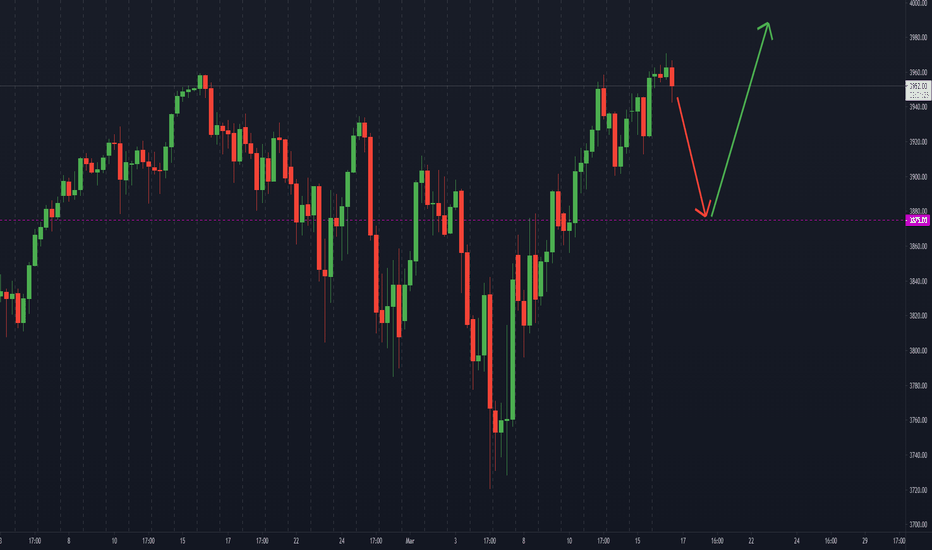Click the 3980.00 price axis label

click(918, 37)
